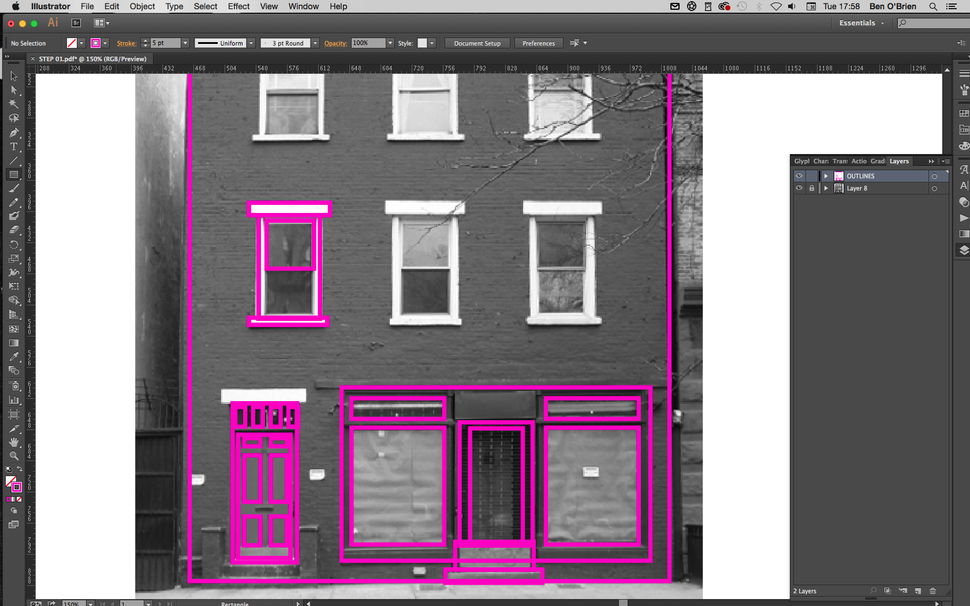Viewport: 970px width, 606px height.
Task: Select the Selection tool
Action: 14,76
